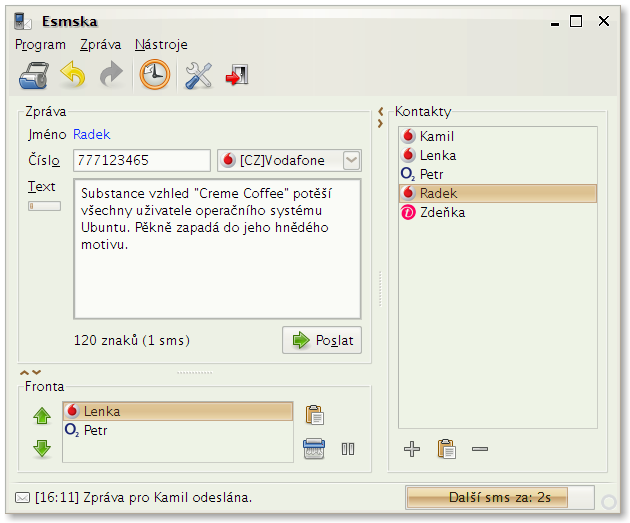
Task: Open the Nástroje menu
Action: (161, 45)
